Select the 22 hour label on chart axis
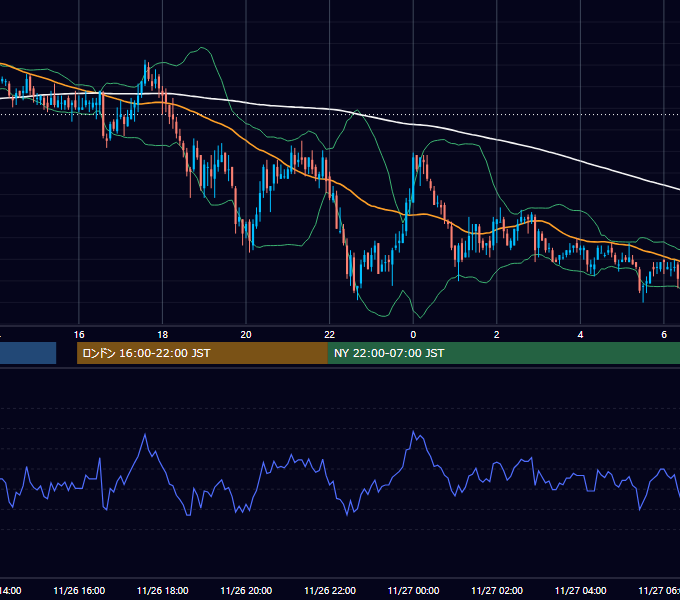680x600 pixels. tap(330, 334)
